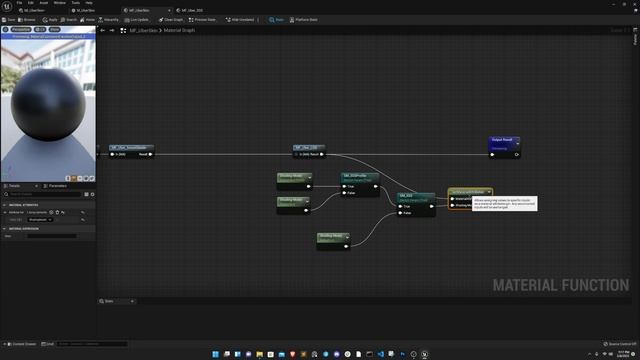Open the attribute array element dropdown
640x360 pixels.
40,220
